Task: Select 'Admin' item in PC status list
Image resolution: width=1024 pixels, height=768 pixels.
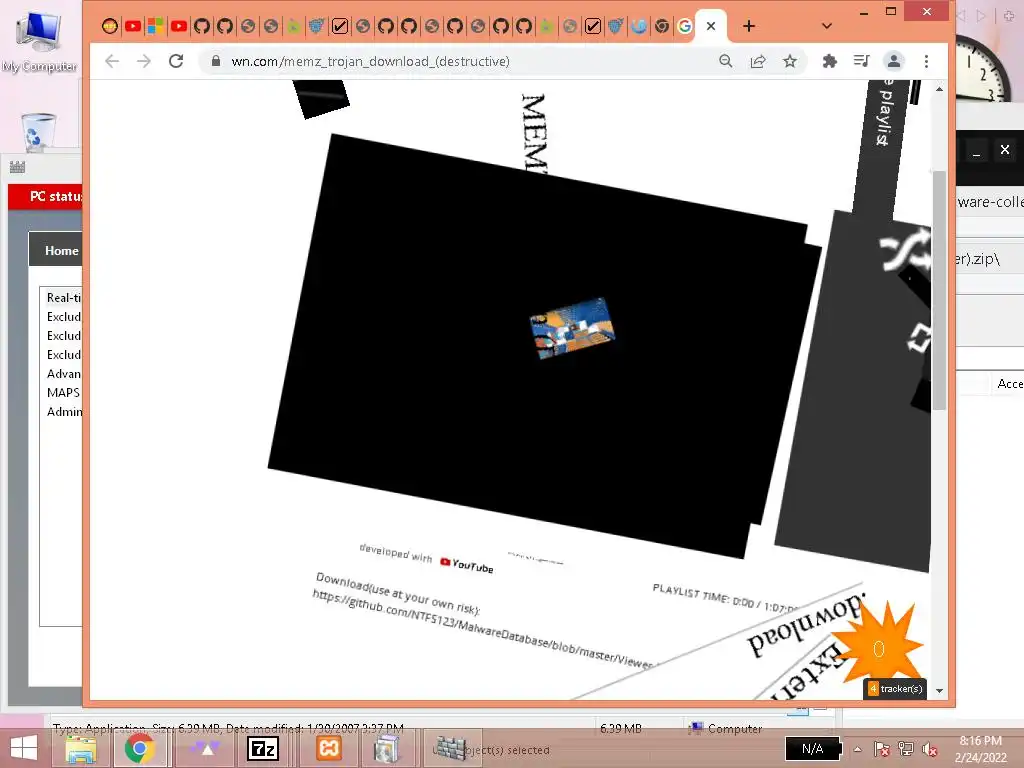Action: point(64,411)
